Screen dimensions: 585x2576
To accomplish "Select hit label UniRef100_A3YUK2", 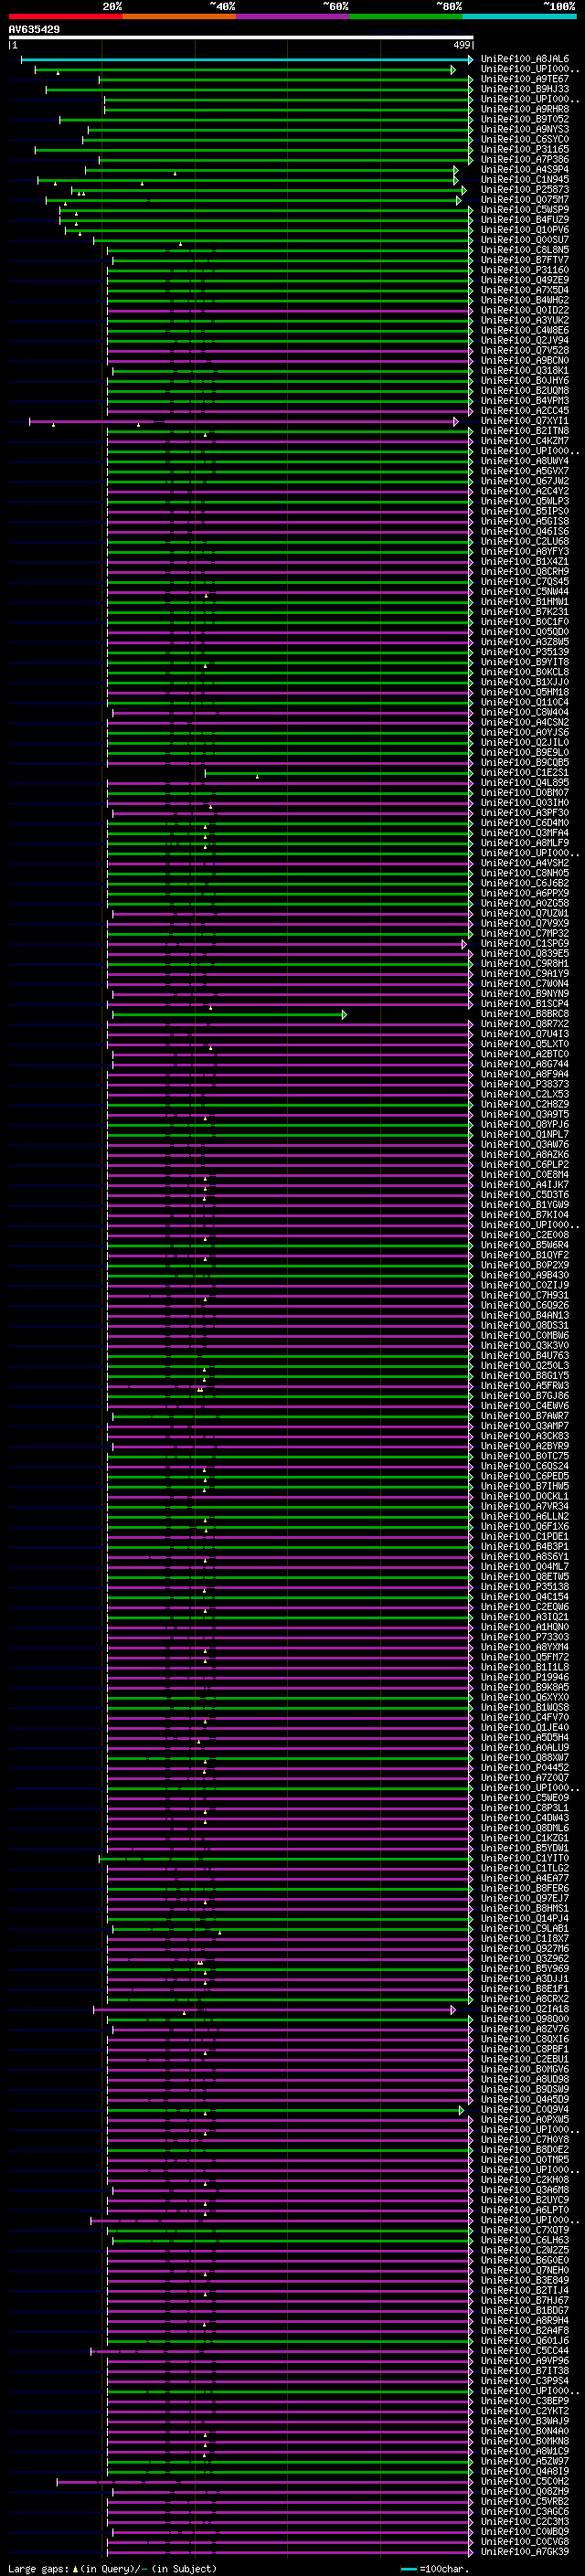I will tap(525, 320).
